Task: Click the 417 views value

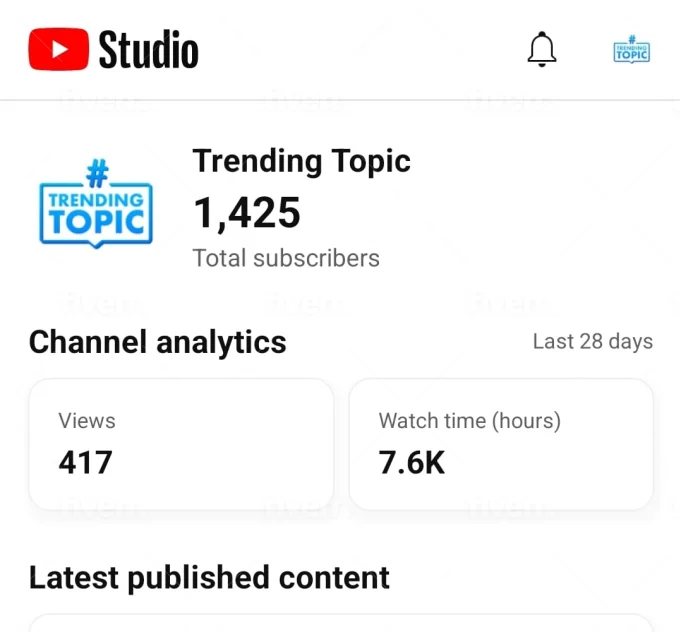Action: point(85,462)
